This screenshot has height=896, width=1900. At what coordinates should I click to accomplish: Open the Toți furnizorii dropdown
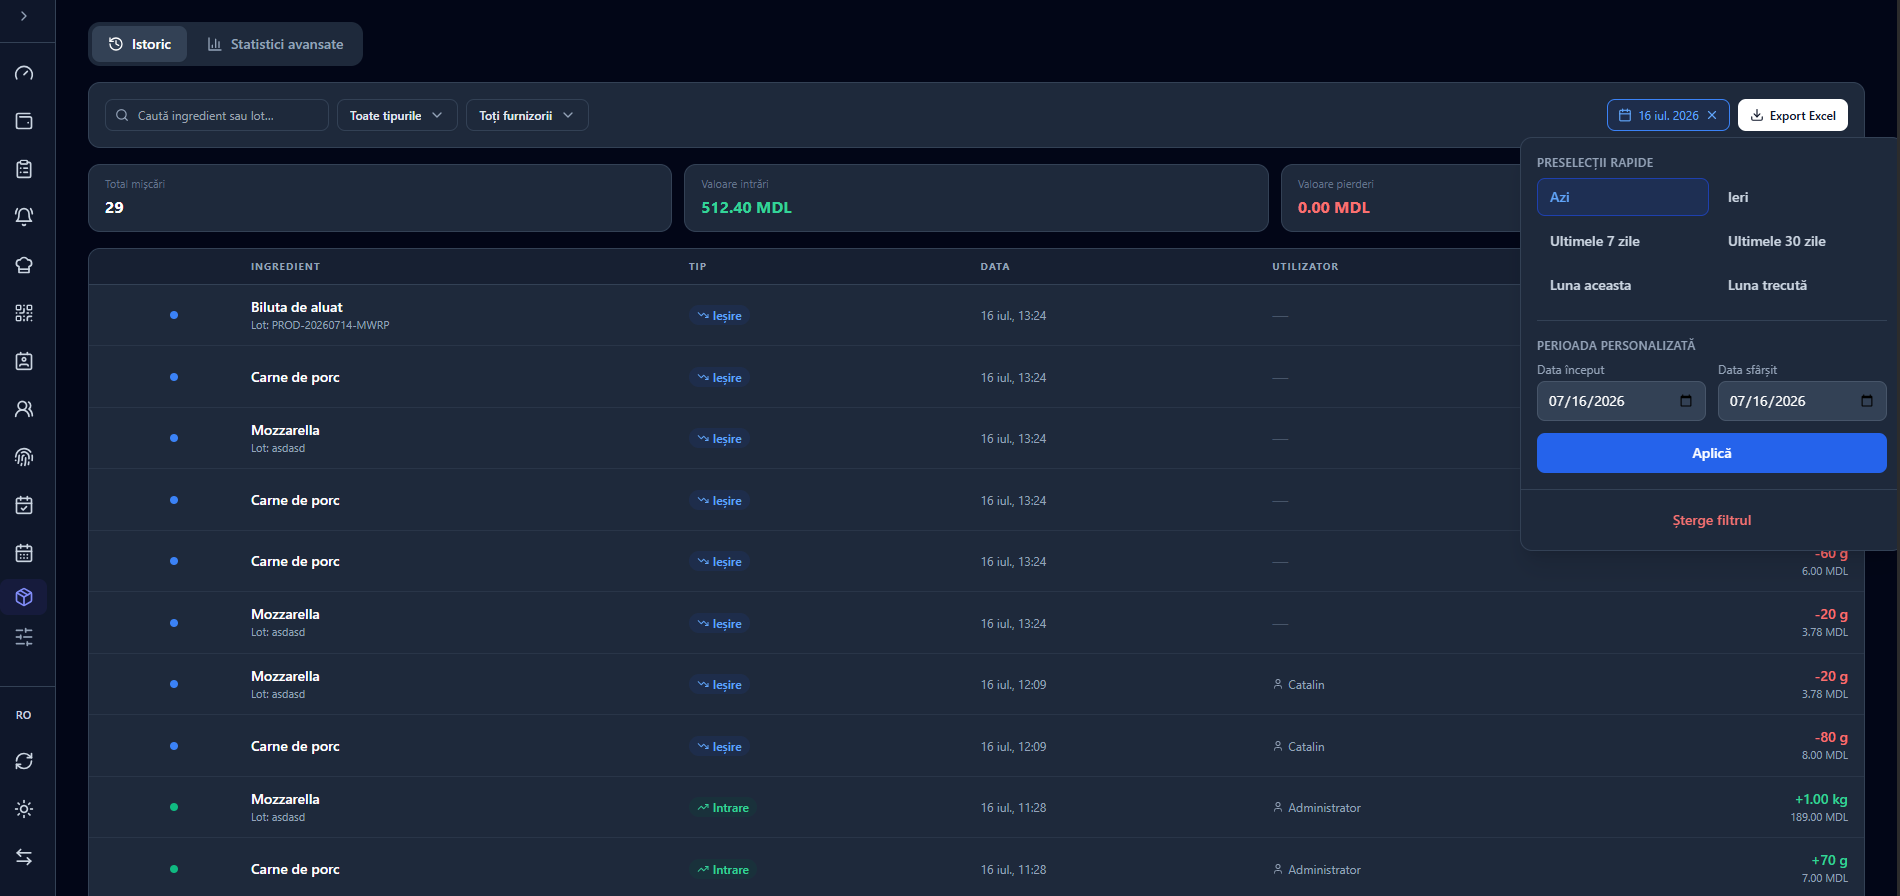pyautogui.click(x=527, y=115)
